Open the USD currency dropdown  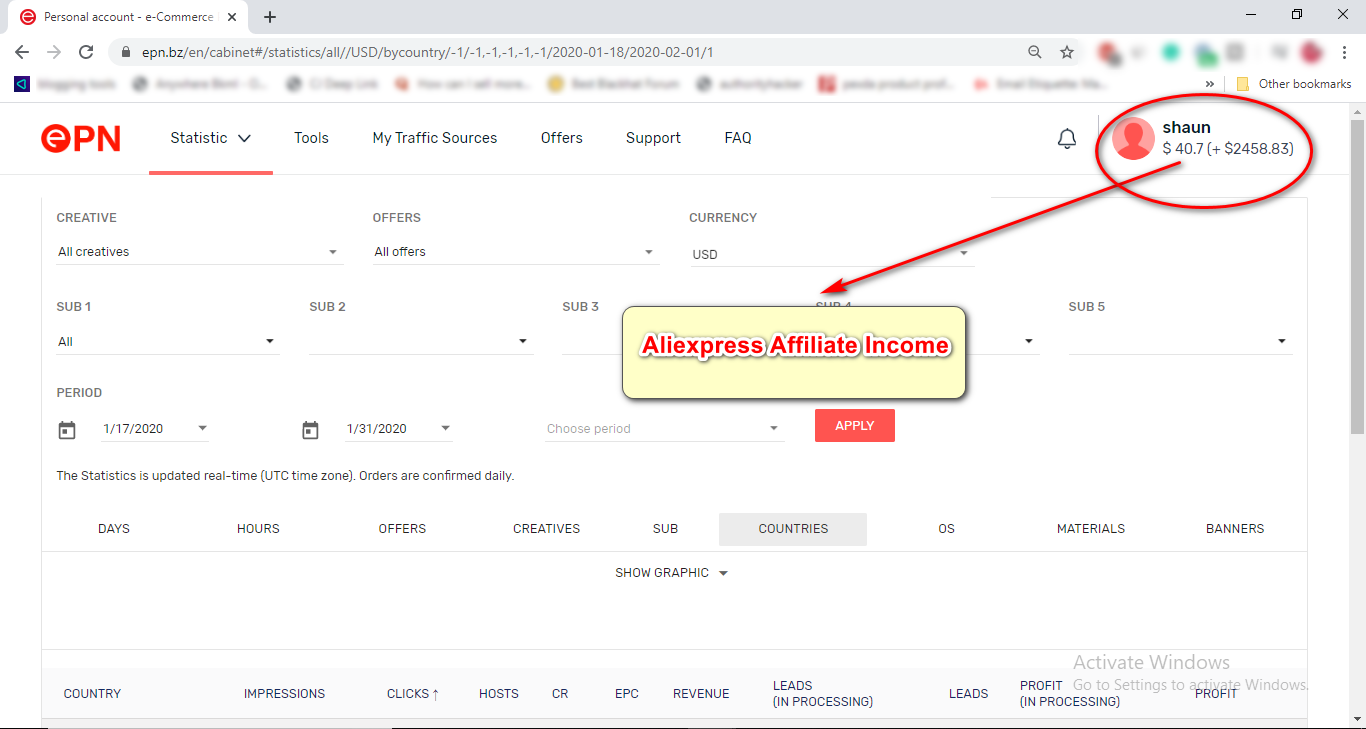pyautogui.click(x=832, y=254)
